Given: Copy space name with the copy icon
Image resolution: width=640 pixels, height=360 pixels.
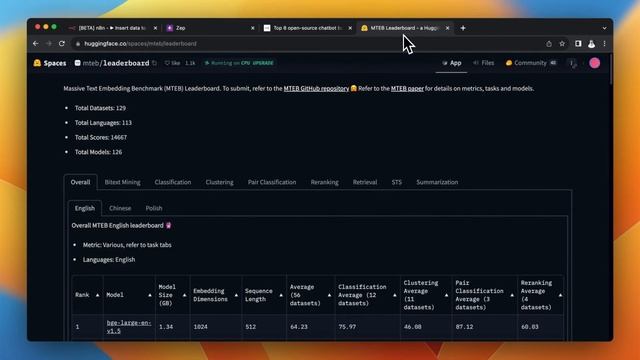Looking at the screenshot, I should tap(155, 63).
